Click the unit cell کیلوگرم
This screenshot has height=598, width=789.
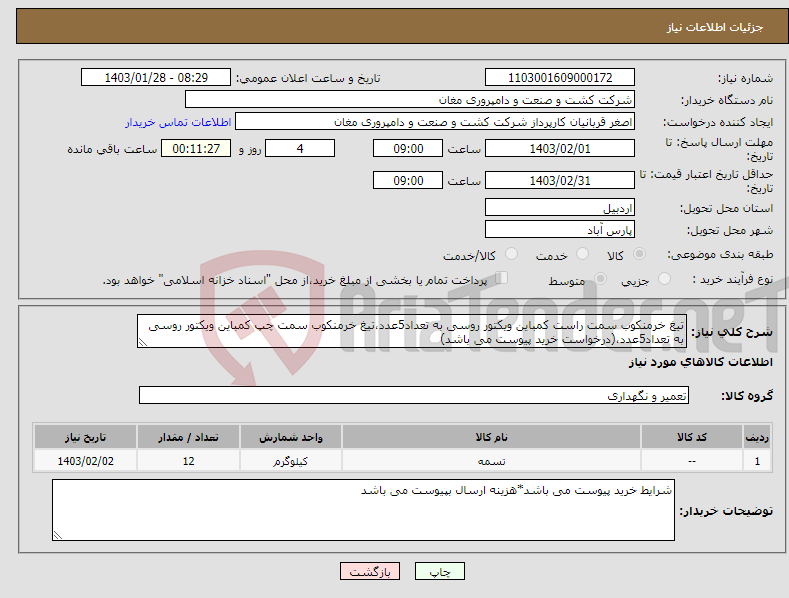291,461
